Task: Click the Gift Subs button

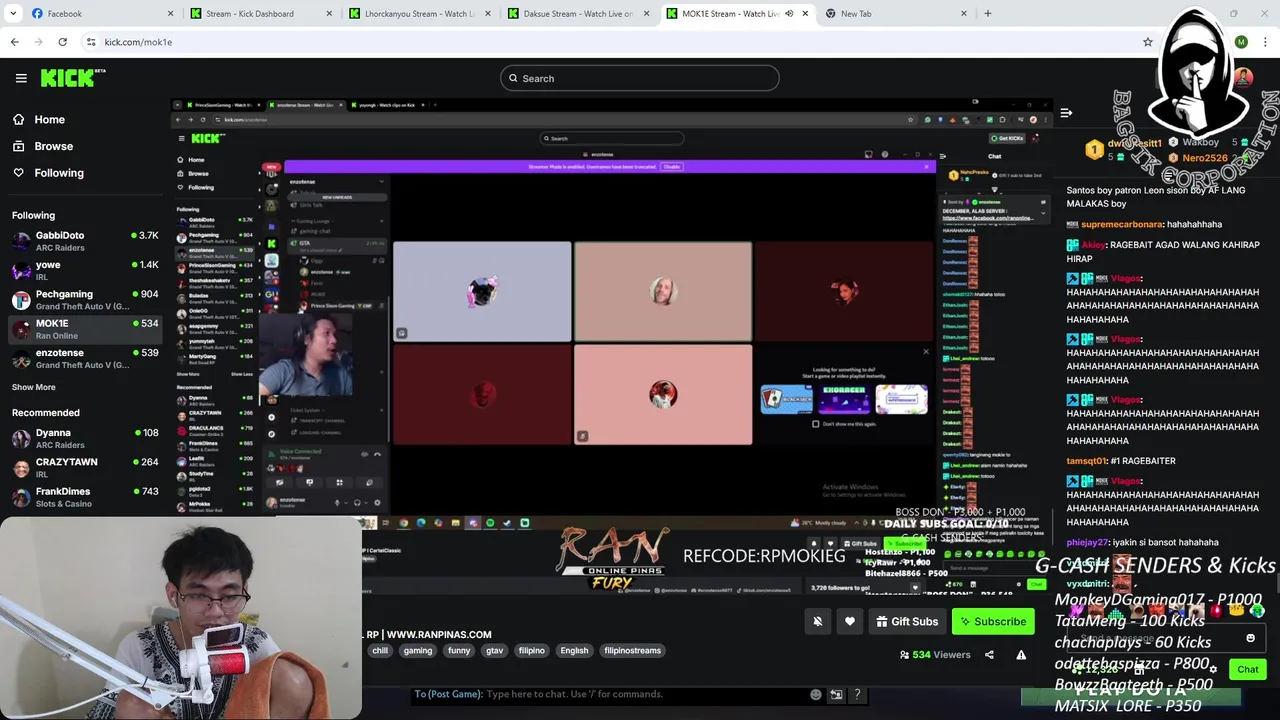Action: point(907,621)
